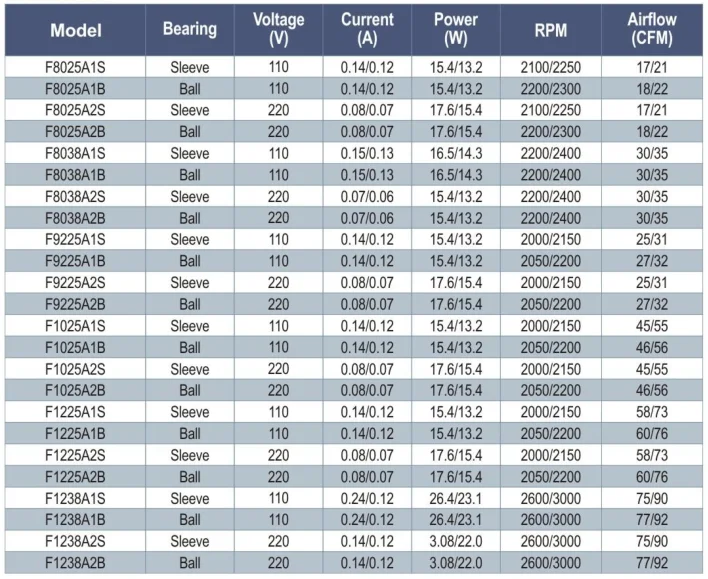Click the RPM column header
Viewport: 708px width, 579px height.
550,30
